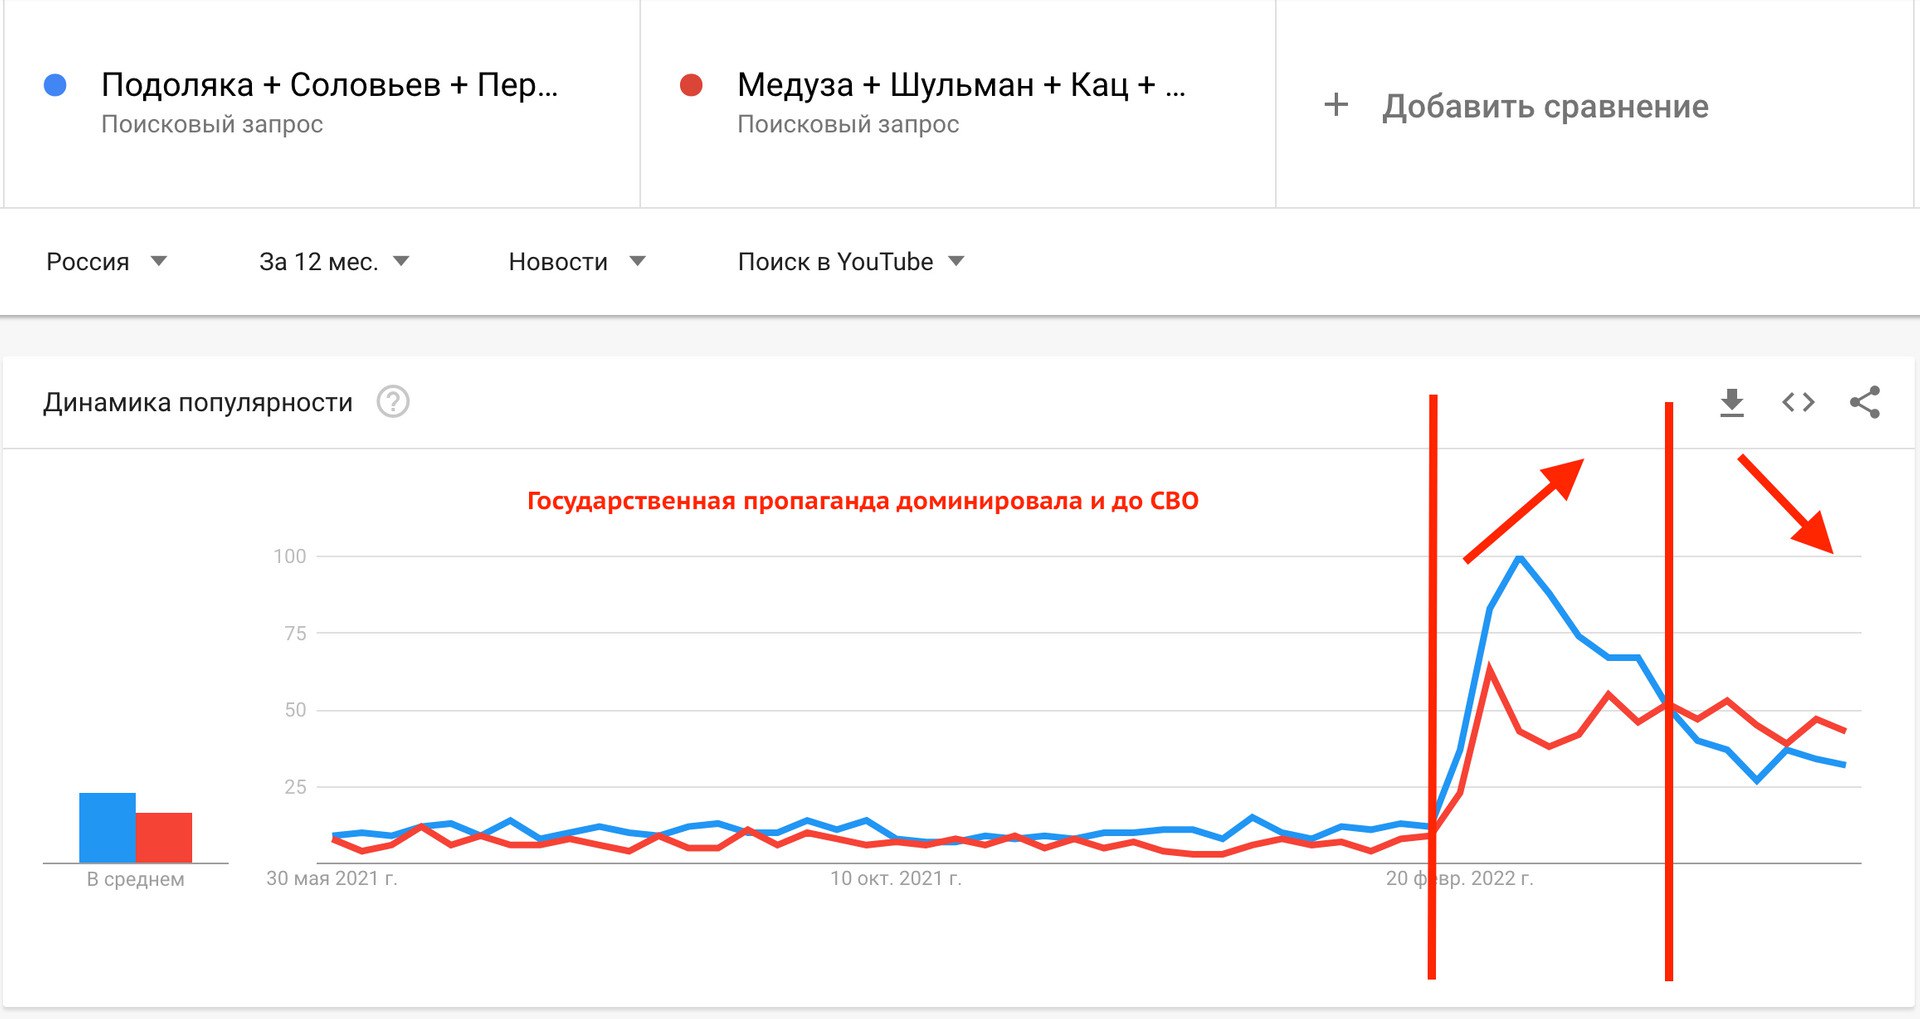1920x1019 pixels.
Task: Share the popularity dynamics chart
Action: point(1866,402)
